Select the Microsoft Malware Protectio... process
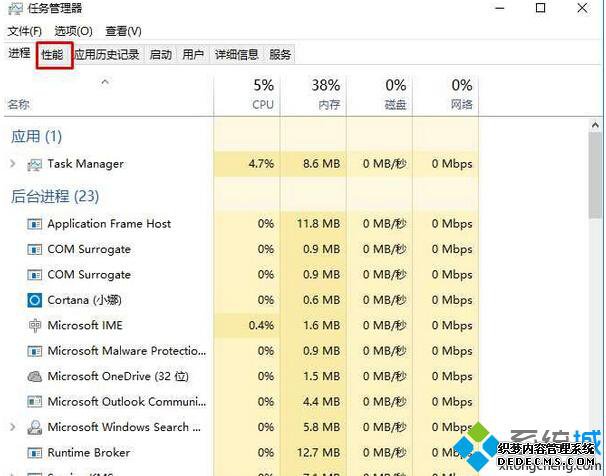Viewport: 606px width, 476px height. pos(127,351)
